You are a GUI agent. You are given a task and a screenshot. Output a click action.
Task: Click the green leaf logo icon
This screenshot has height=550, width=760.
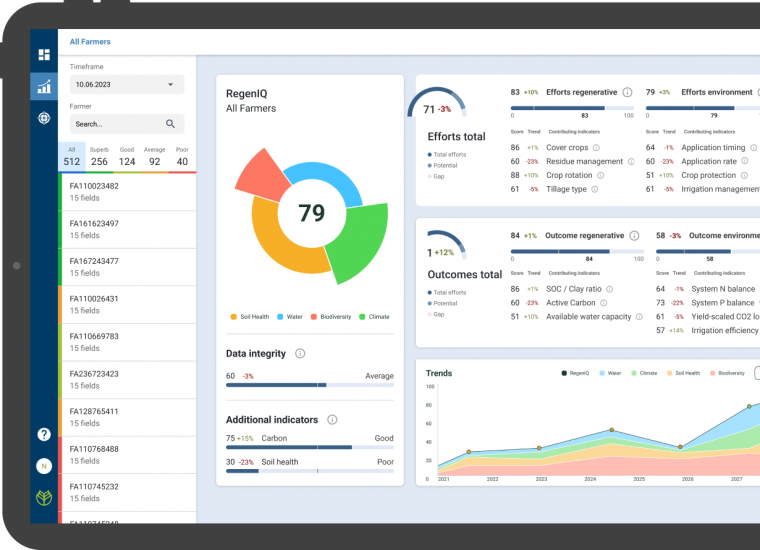pyautogui.click(x=44, y=498)
